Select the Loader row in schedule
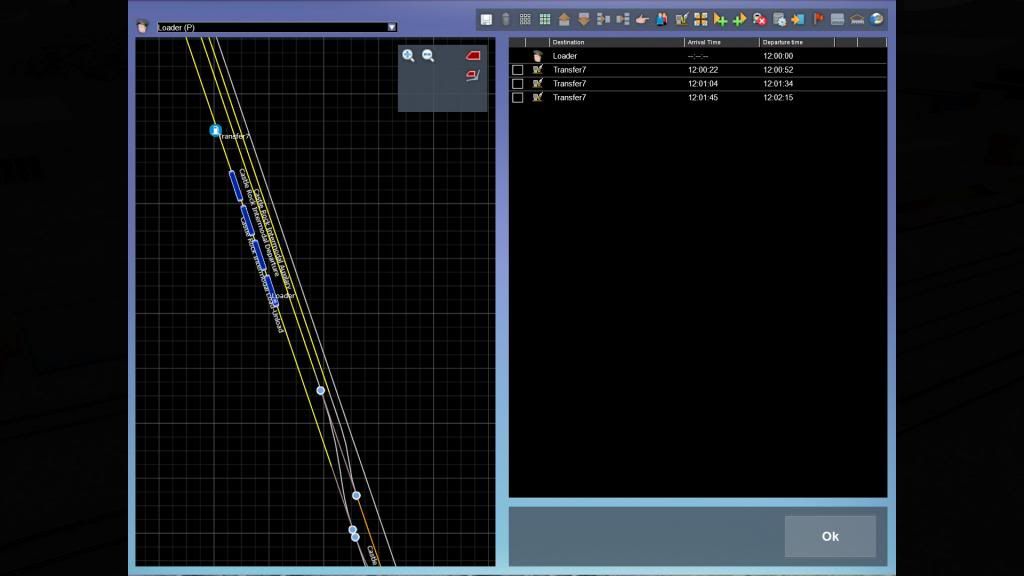 click(697, 56)
